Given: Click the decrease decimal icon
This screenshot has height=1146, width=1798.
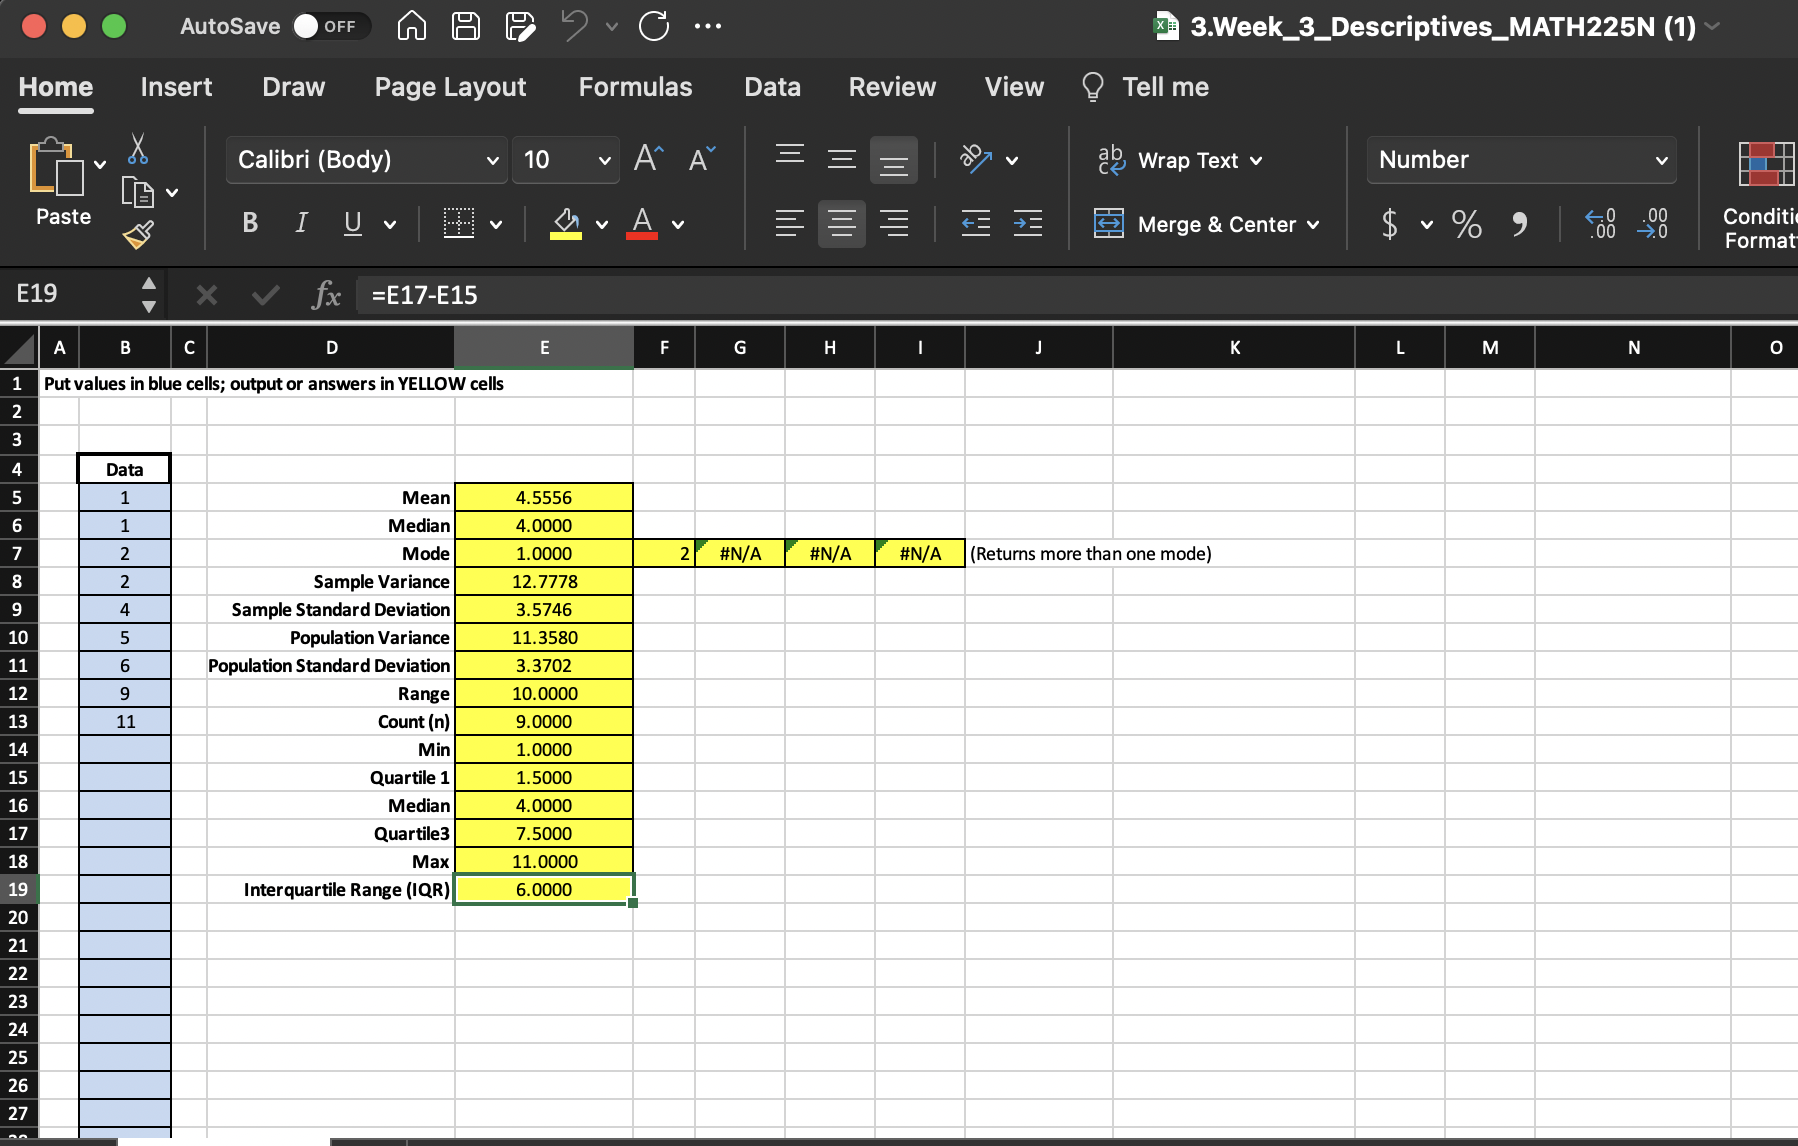Looking at the screenshot, I should pyautogui.click(x=1653, y=224).
